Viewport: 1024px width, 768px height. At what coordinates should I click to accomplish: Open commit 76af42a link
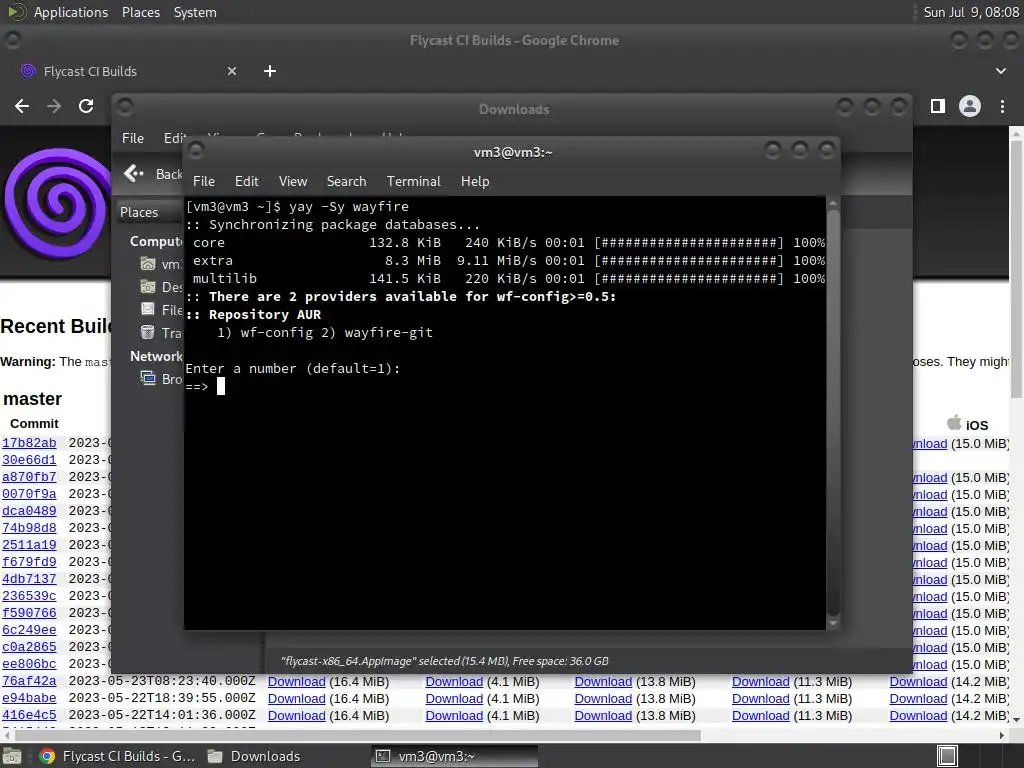point(29,681)
